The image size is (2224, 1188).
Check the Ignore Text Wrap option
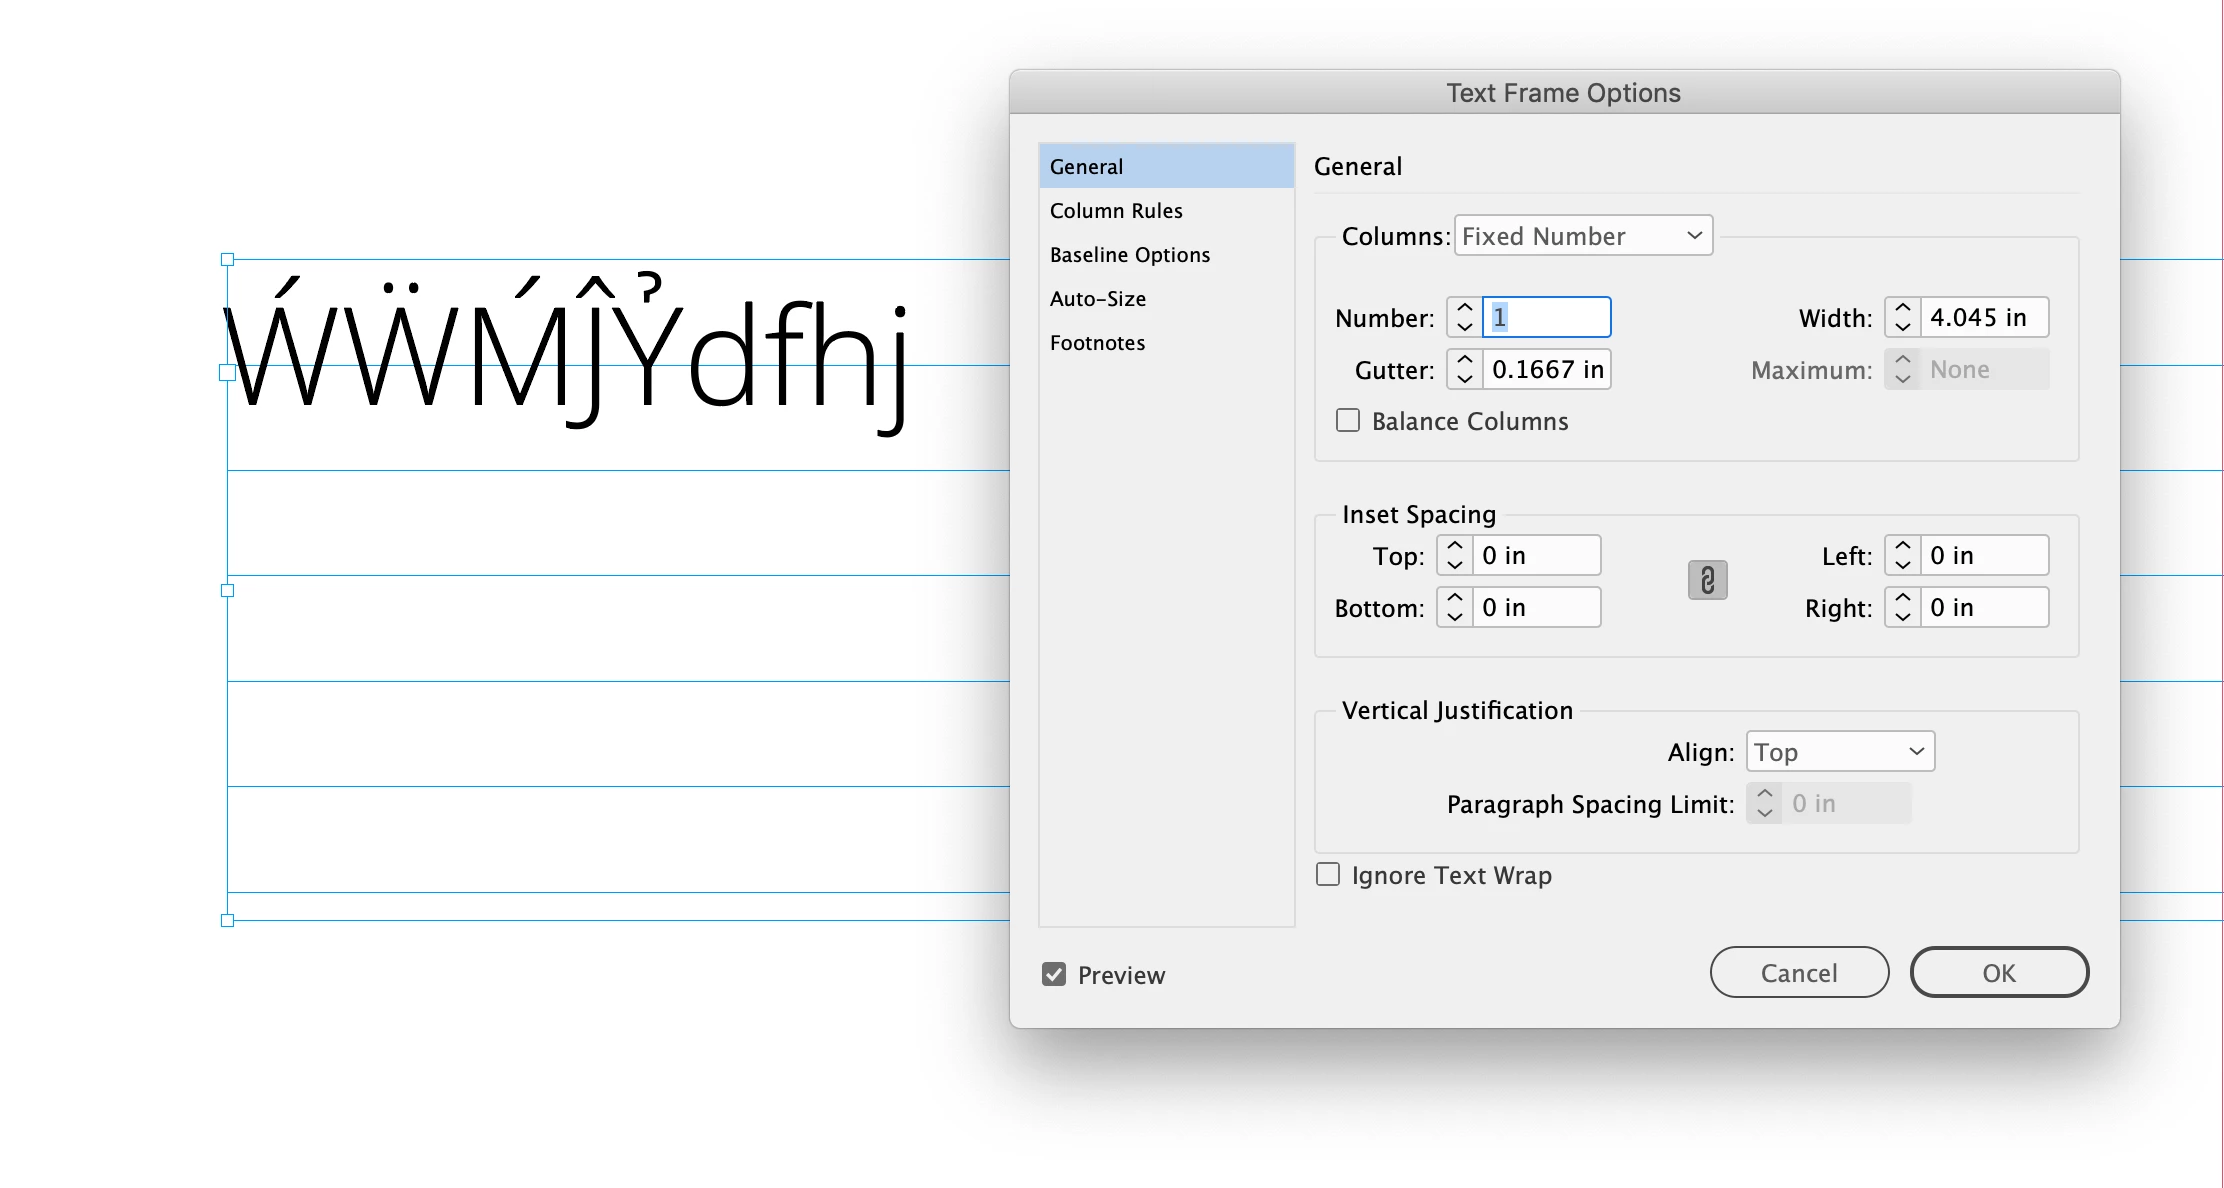(1328, 875)
